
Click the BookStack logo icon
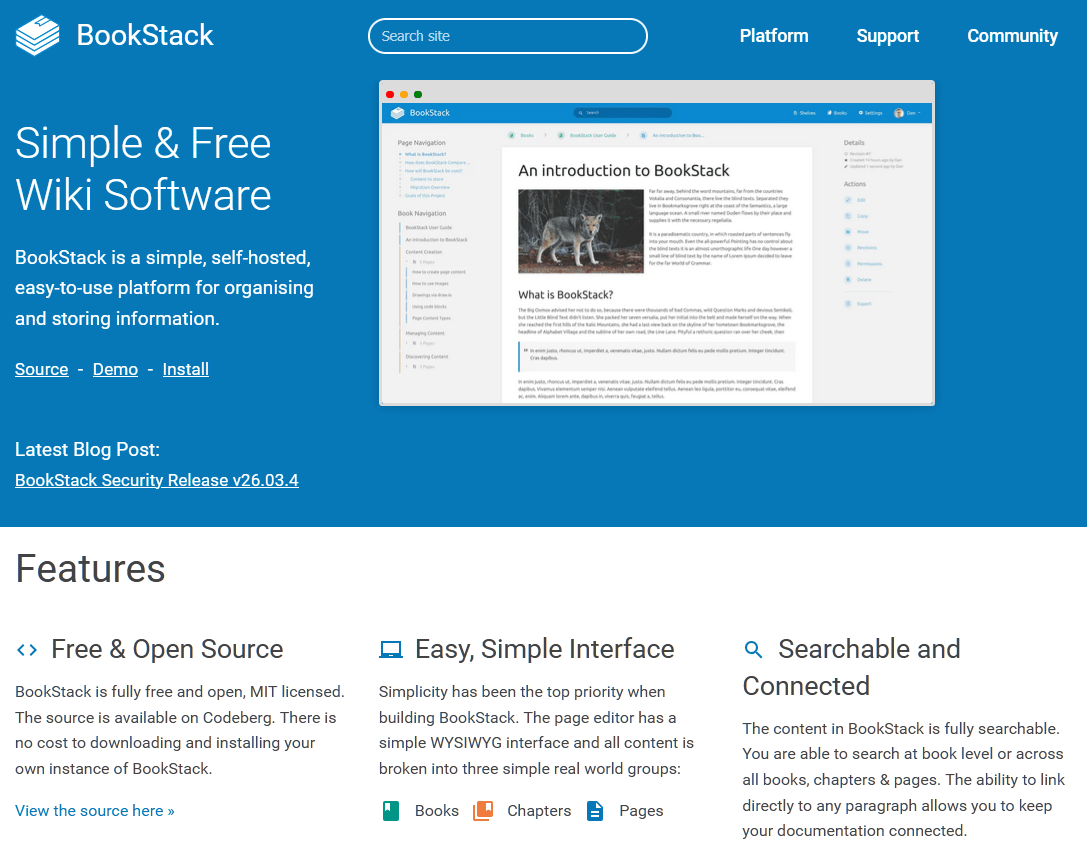coord(37,35)
